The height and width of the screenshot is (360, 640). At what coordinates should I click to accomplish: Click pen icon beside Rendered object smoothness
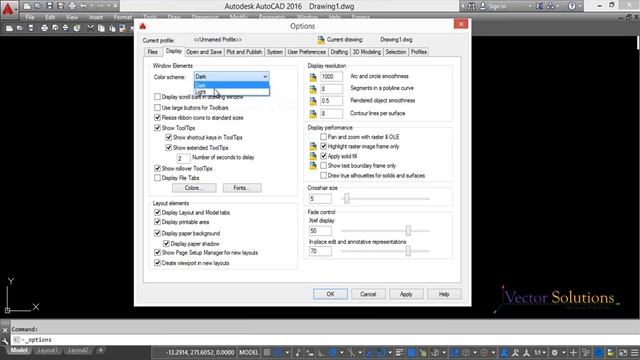313,101
